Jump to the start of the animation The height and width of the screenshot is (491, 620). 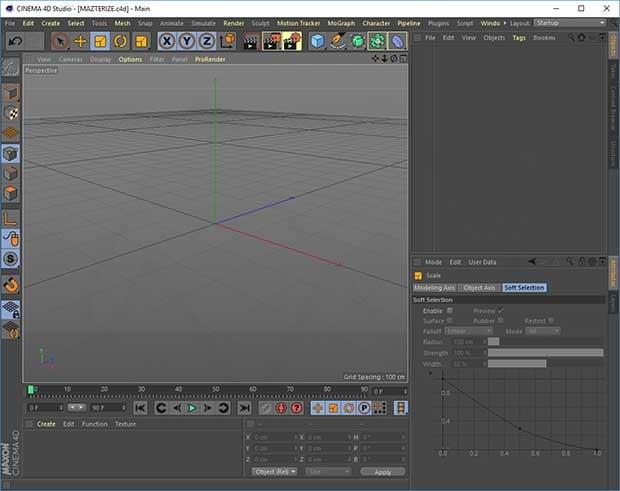140,408
